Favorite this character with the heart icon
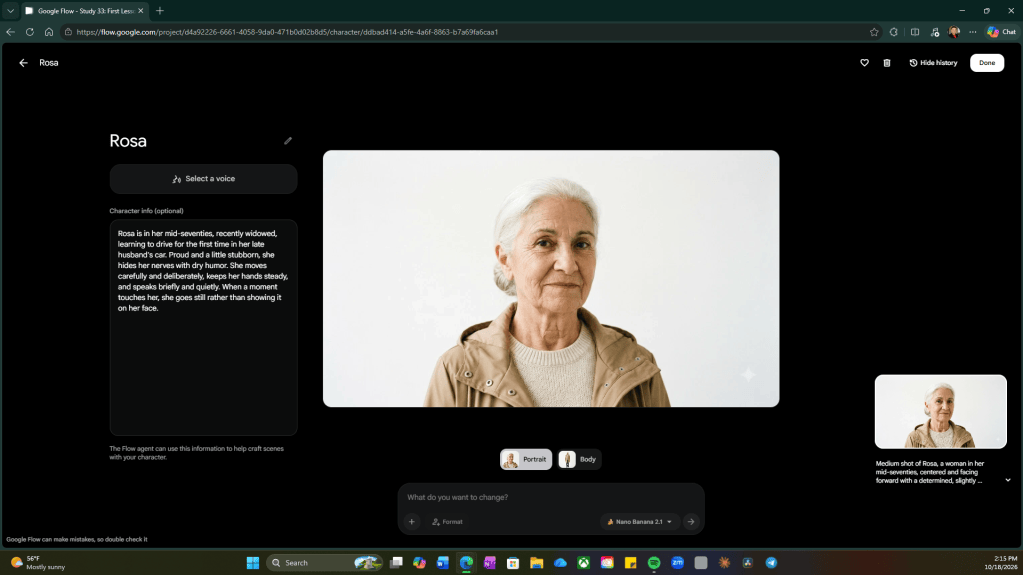This screenshot has width=1023, height=575. [x=864, y=63]
